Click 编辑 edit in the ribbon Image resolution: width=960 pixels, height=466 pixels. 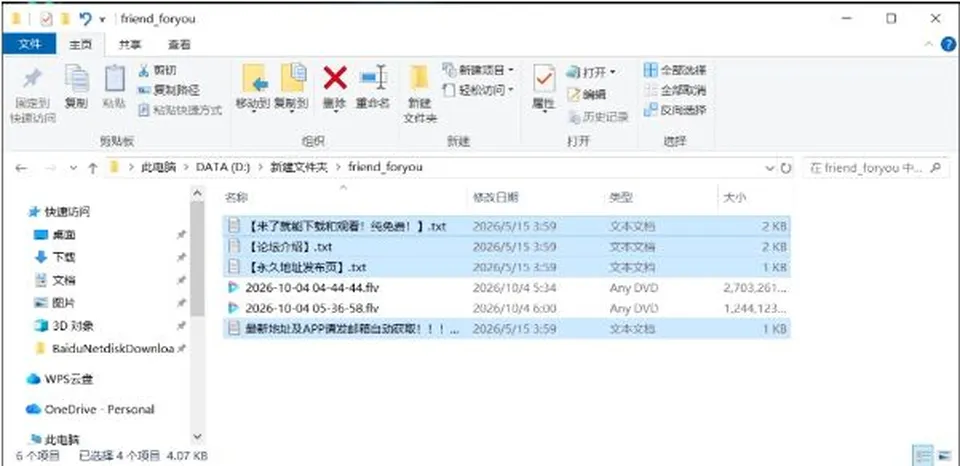point(587,94)
